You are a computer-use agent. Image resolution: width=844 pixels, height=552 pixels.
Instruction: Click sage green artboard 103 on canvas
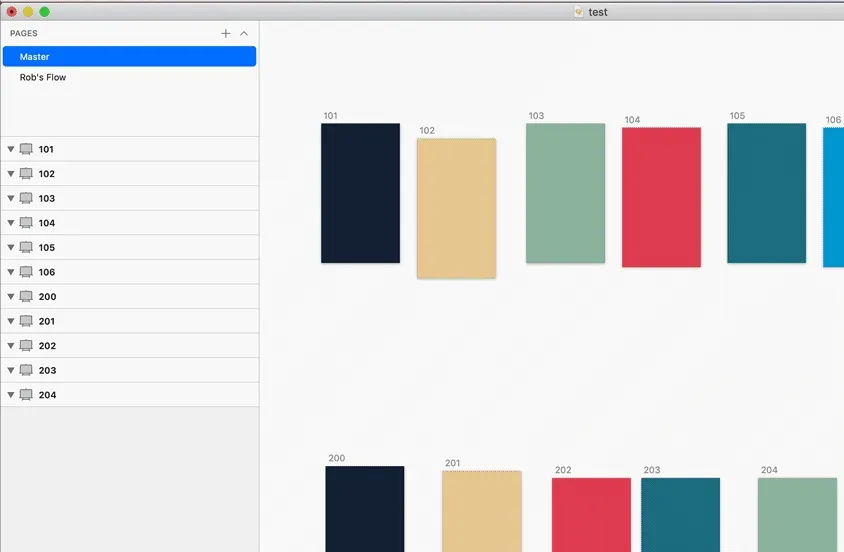pos(566,193)
